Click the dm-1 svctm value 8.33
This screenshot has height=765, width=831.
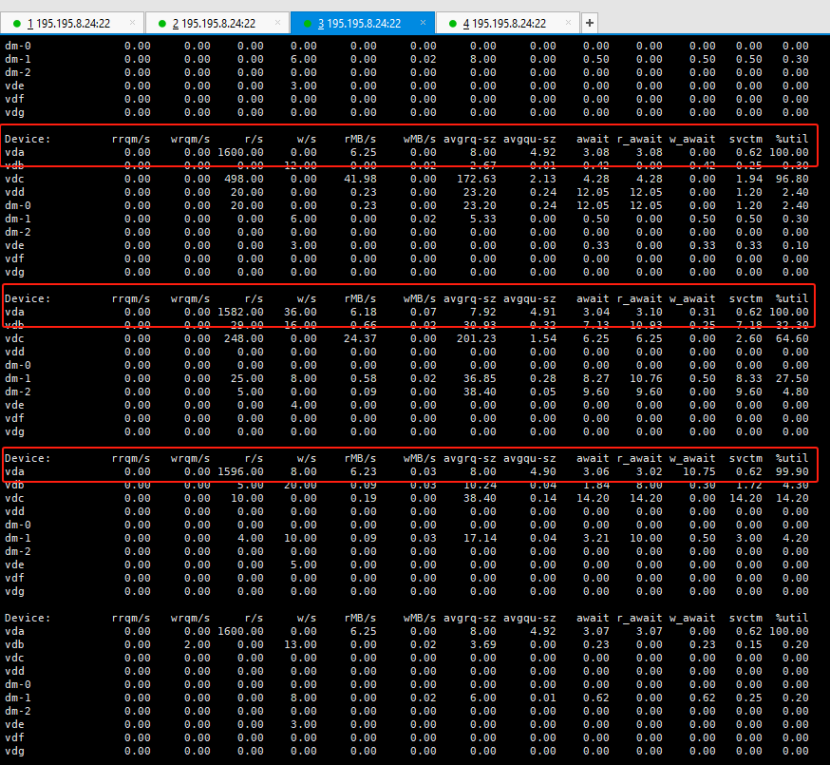pos(749,378)
